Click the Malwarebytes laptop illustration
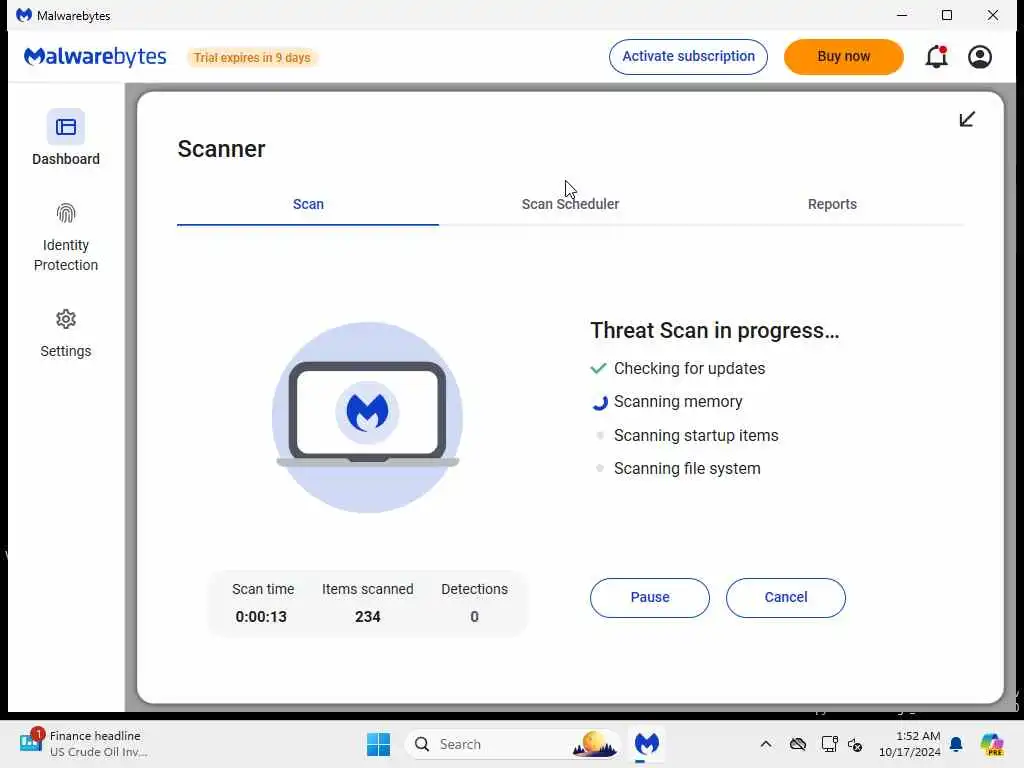This screenshot has width=1024, height=768. click(368, 417)
